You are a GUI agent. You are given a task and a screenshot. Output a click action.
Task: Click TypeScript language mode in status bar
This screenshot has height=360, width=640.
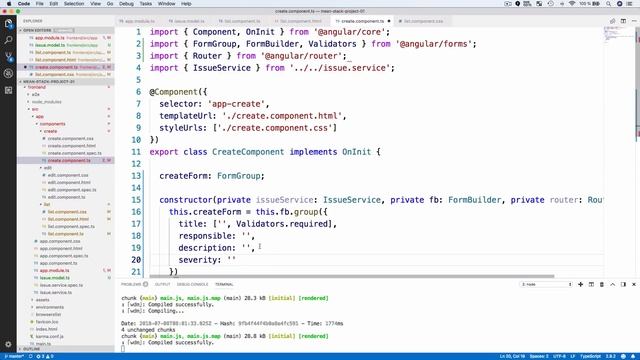(x=590, y=356)
